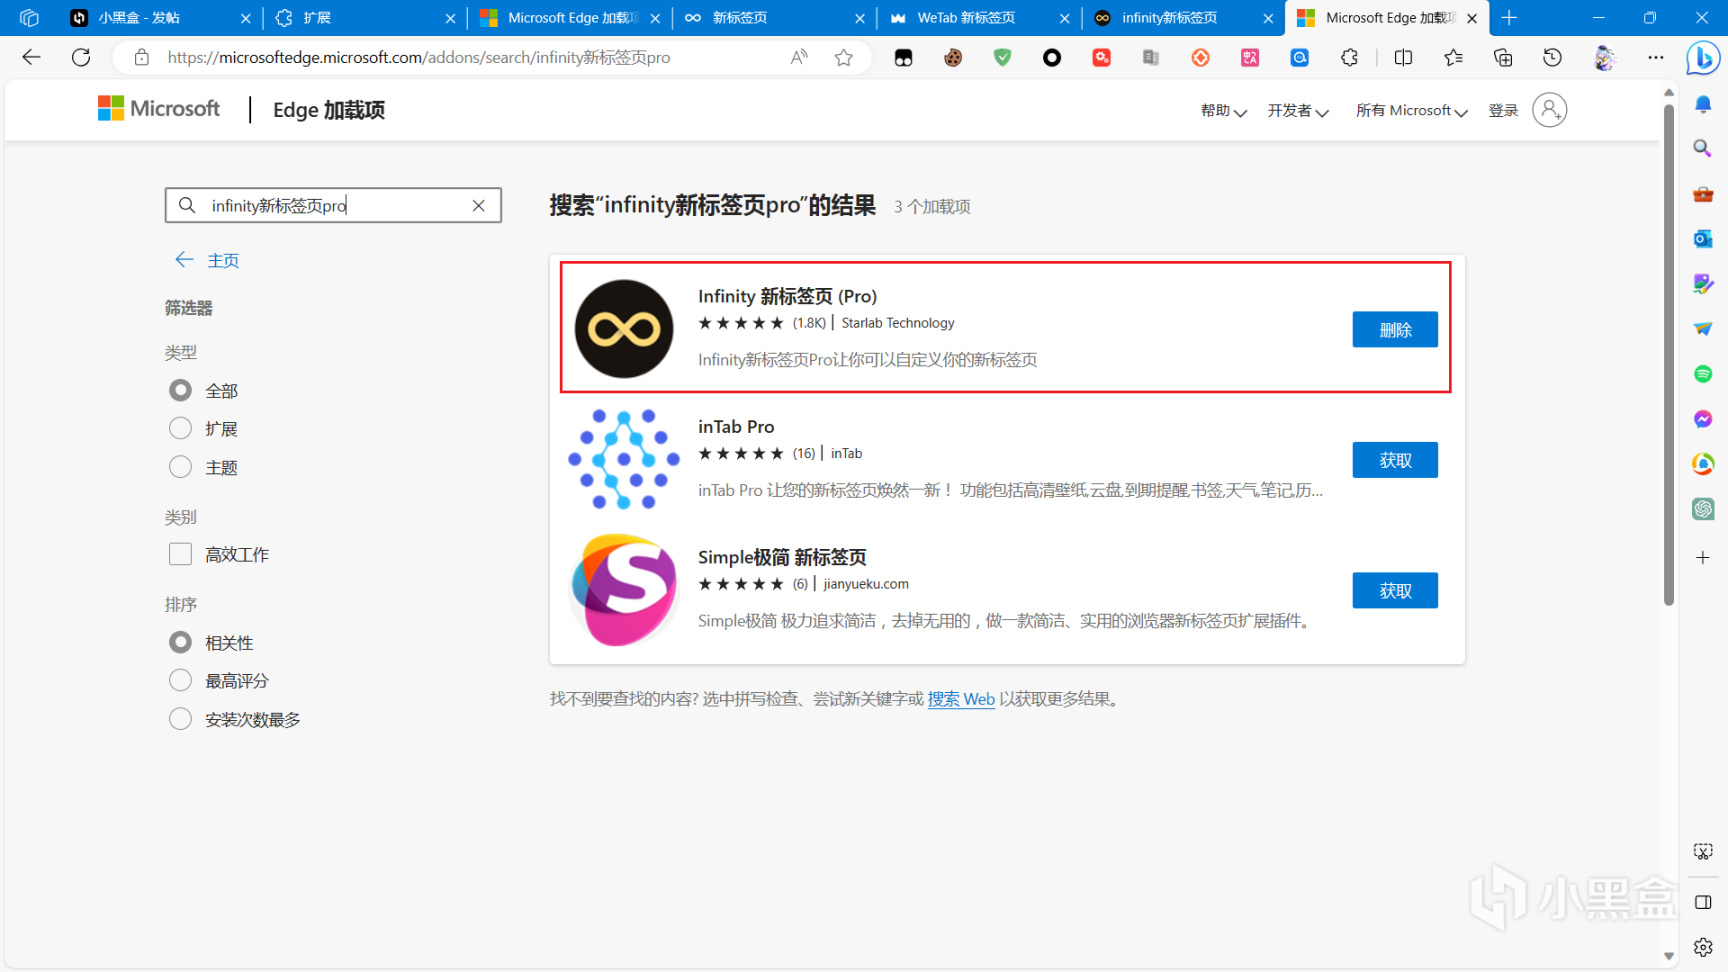Select the 全部 type radio button
Screen dimensions: 1728x972
180,390
